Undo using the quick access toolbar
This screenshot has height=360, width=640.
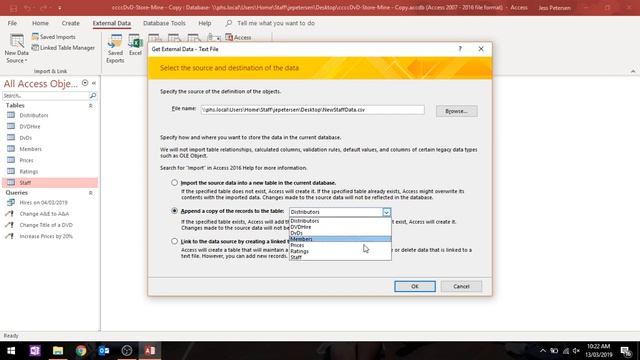pyautogui.click(x=27, y=8)
